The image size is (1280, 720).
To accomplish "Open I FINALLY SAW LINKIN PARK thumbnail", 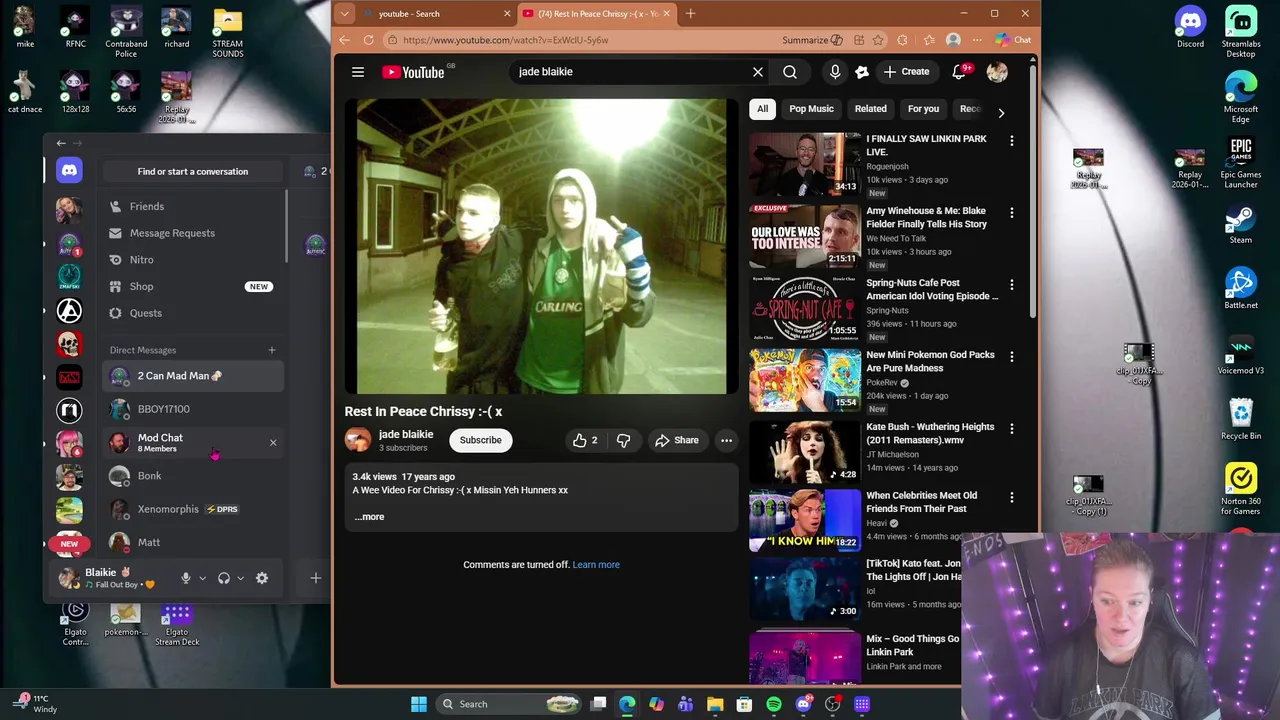I will pyautogui.click(x=804, y=163).
